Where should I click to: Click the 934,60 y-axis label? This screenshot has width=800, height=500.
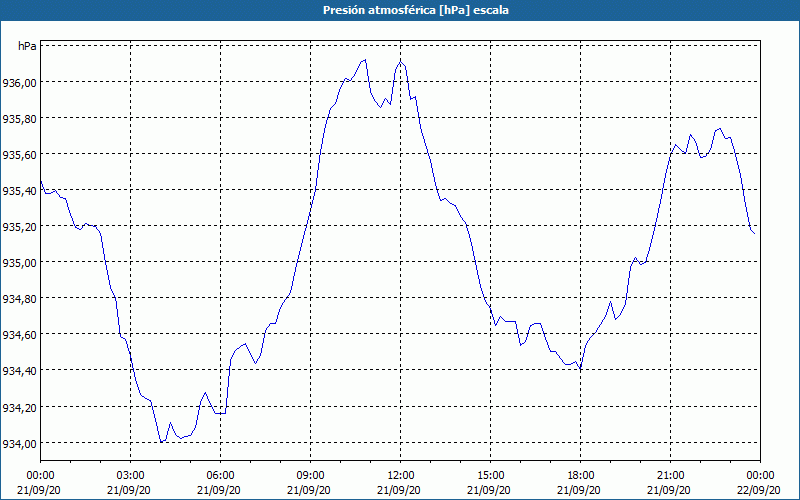point(19,335)
